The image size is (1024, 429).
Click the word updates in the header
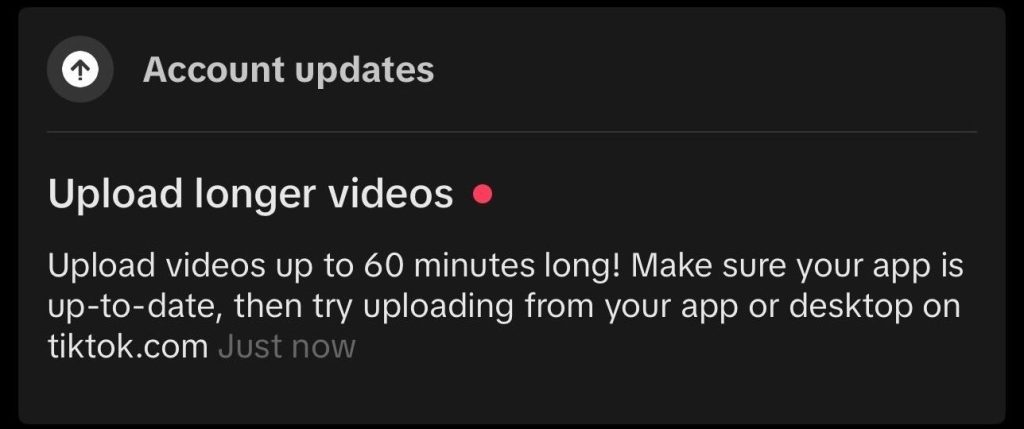(x=364, y=71)
